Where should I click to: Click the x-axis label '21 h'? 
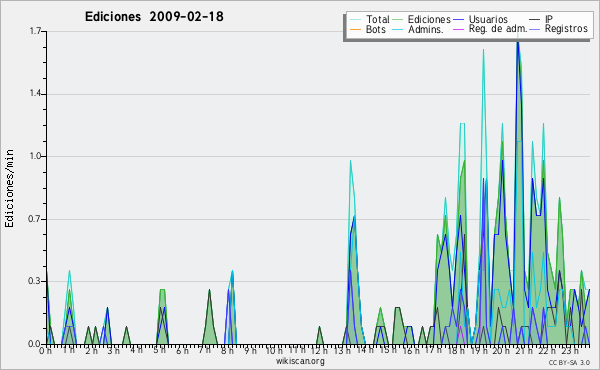[524, 350]
